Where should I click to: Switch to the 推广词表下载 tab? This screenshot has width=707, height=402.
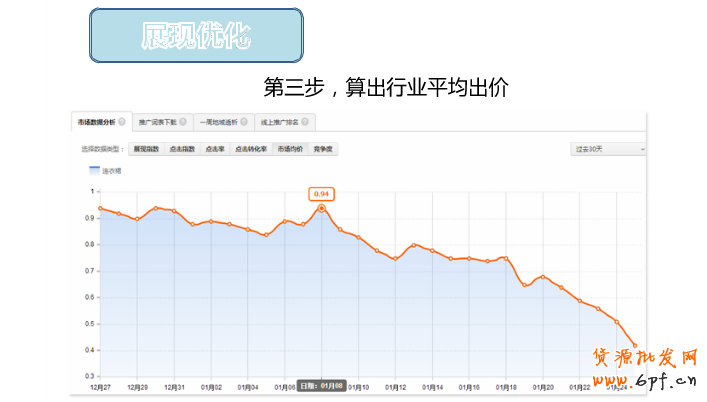tap(158, 122)
